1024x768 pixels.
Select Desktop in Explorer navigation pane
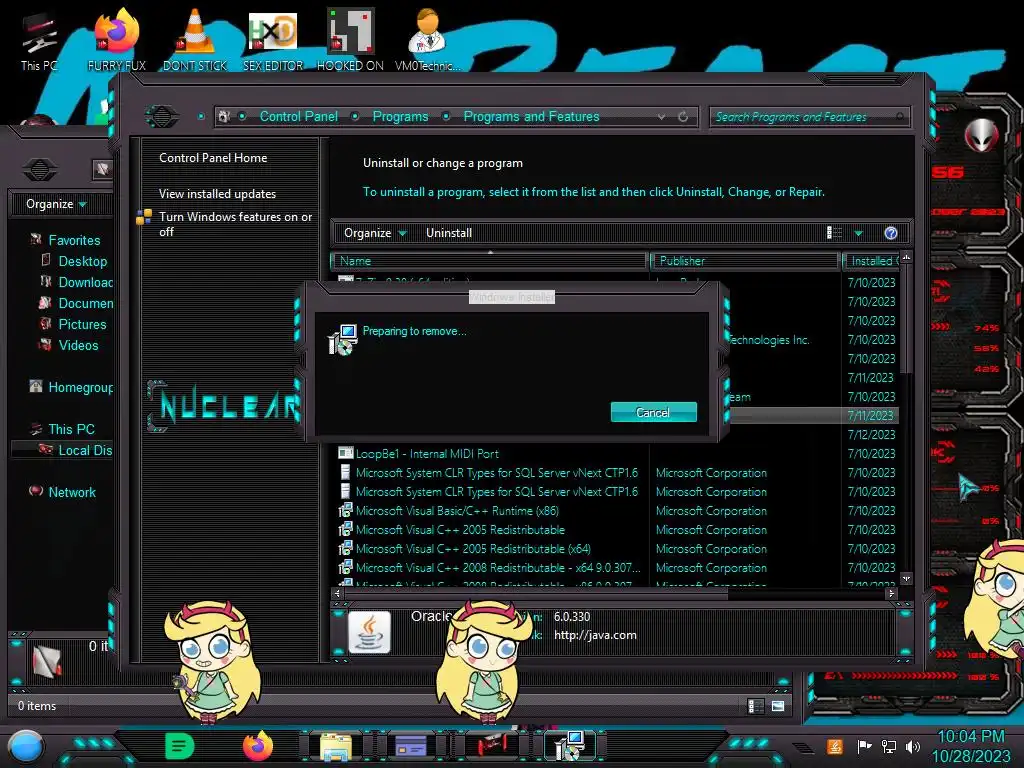click(82, 261)
